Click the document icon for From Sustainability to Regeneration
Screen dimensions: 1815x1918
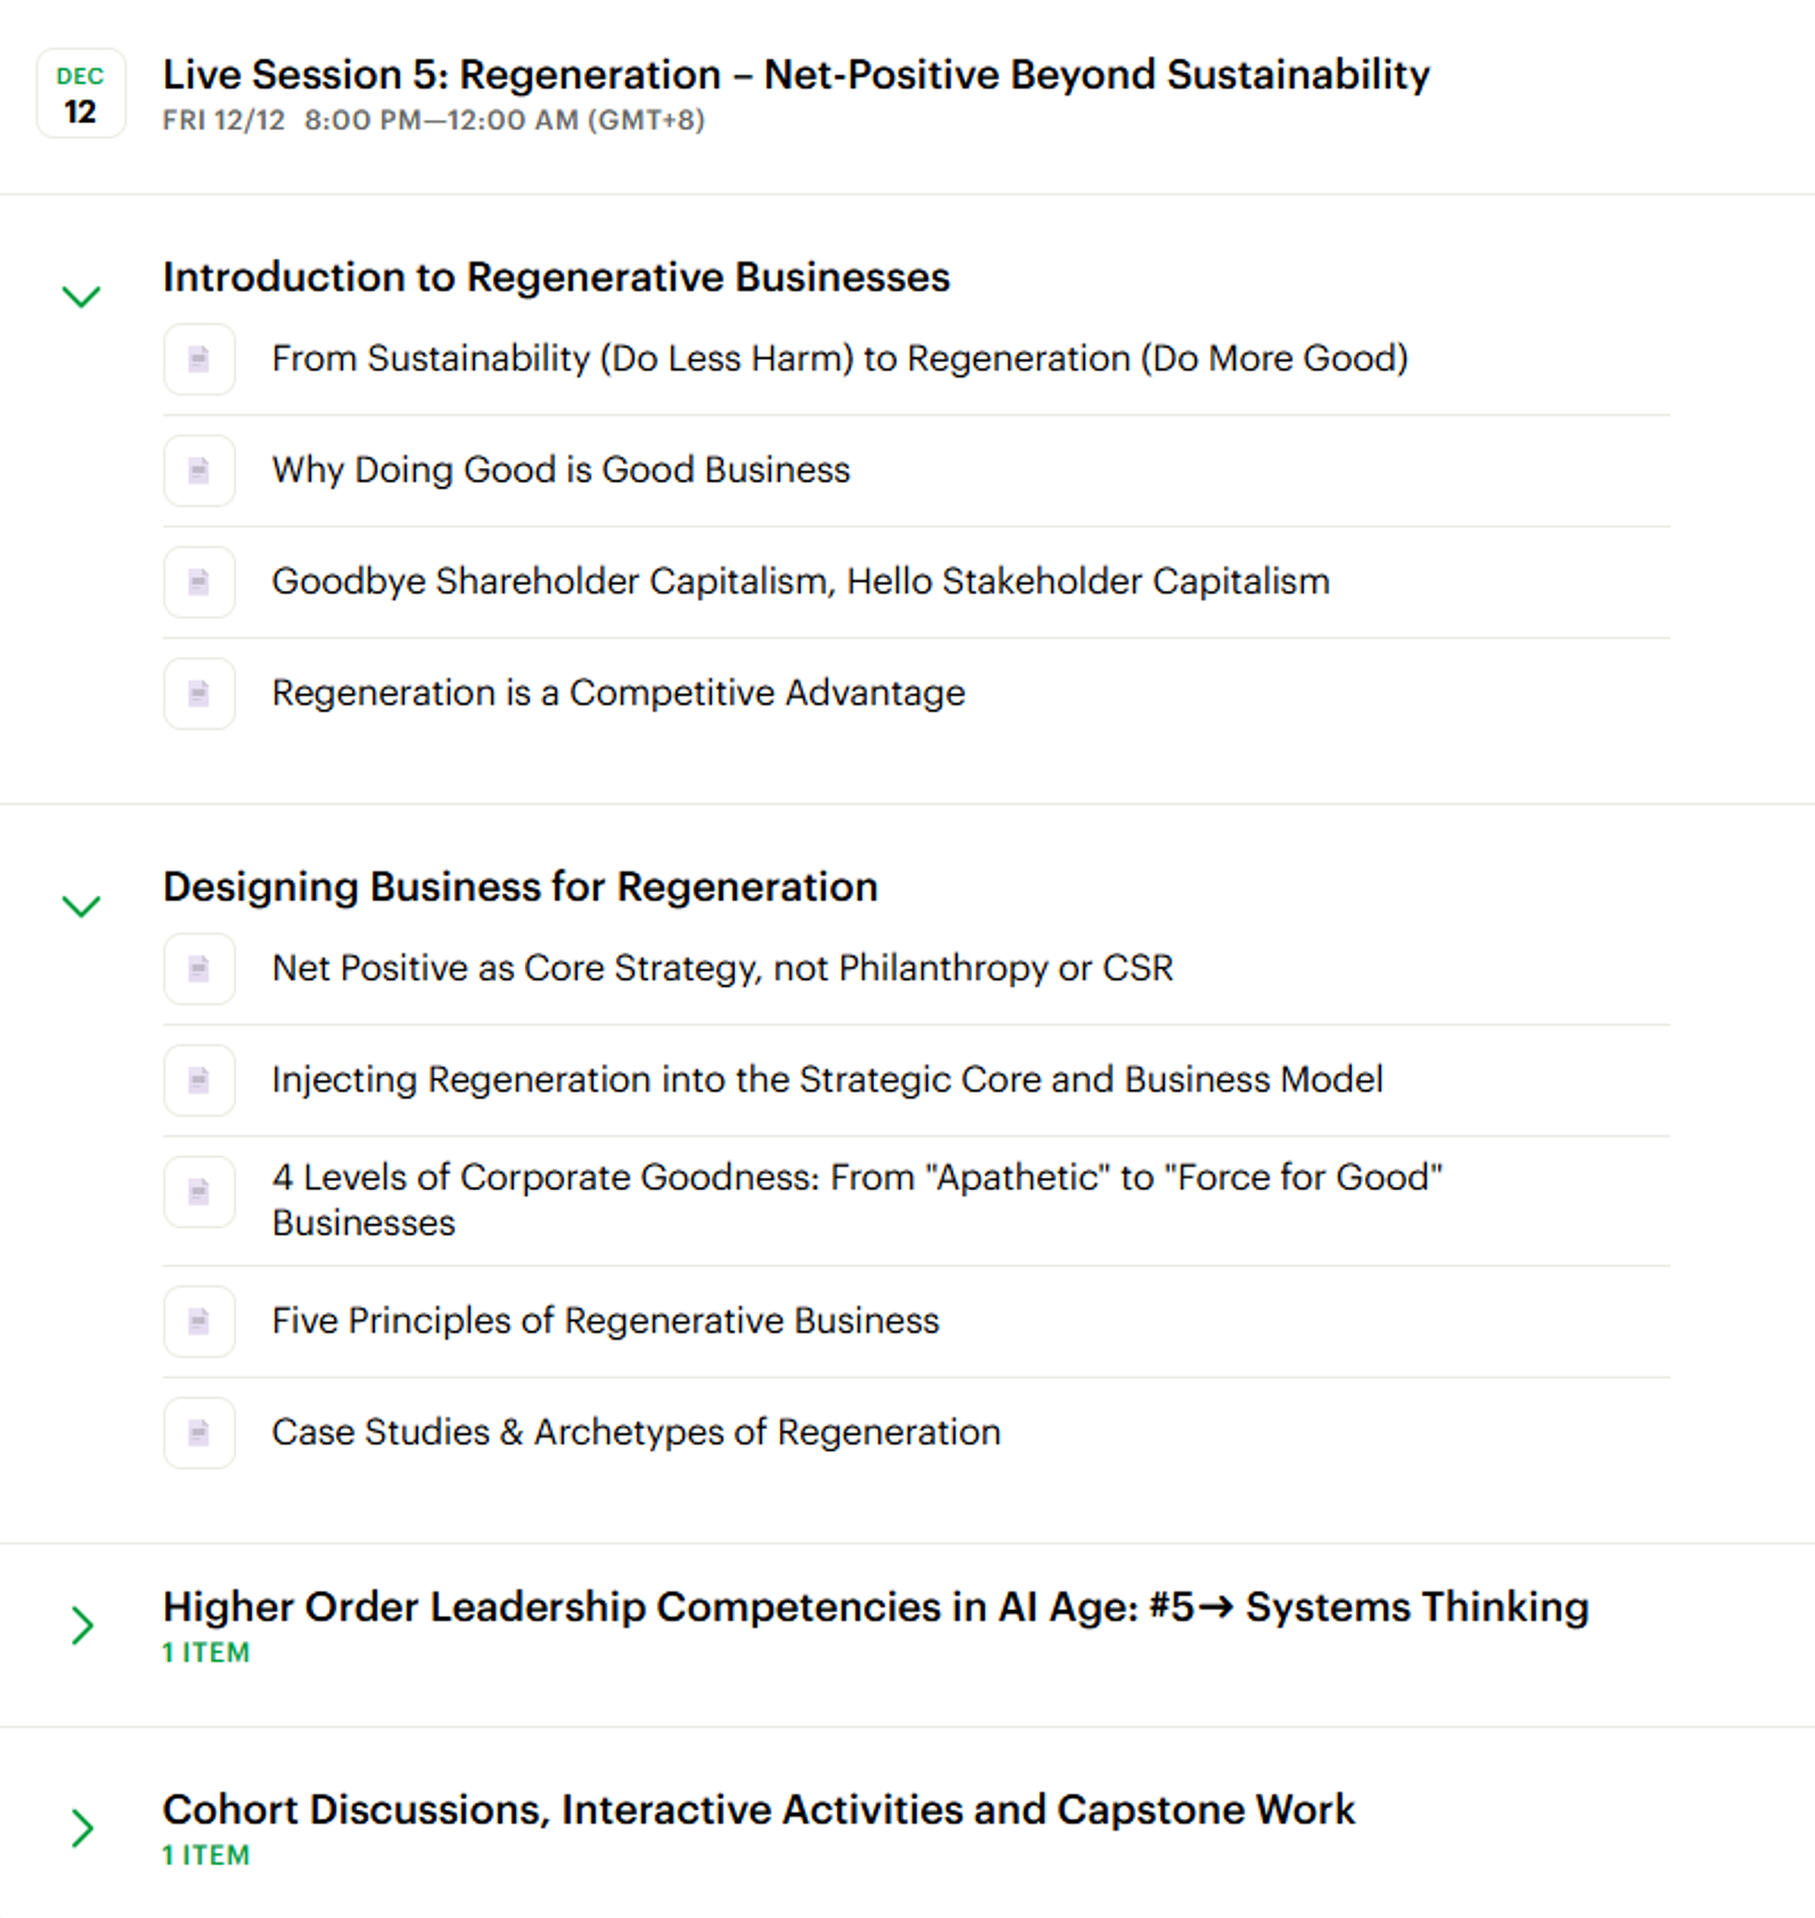click(199, 359)
